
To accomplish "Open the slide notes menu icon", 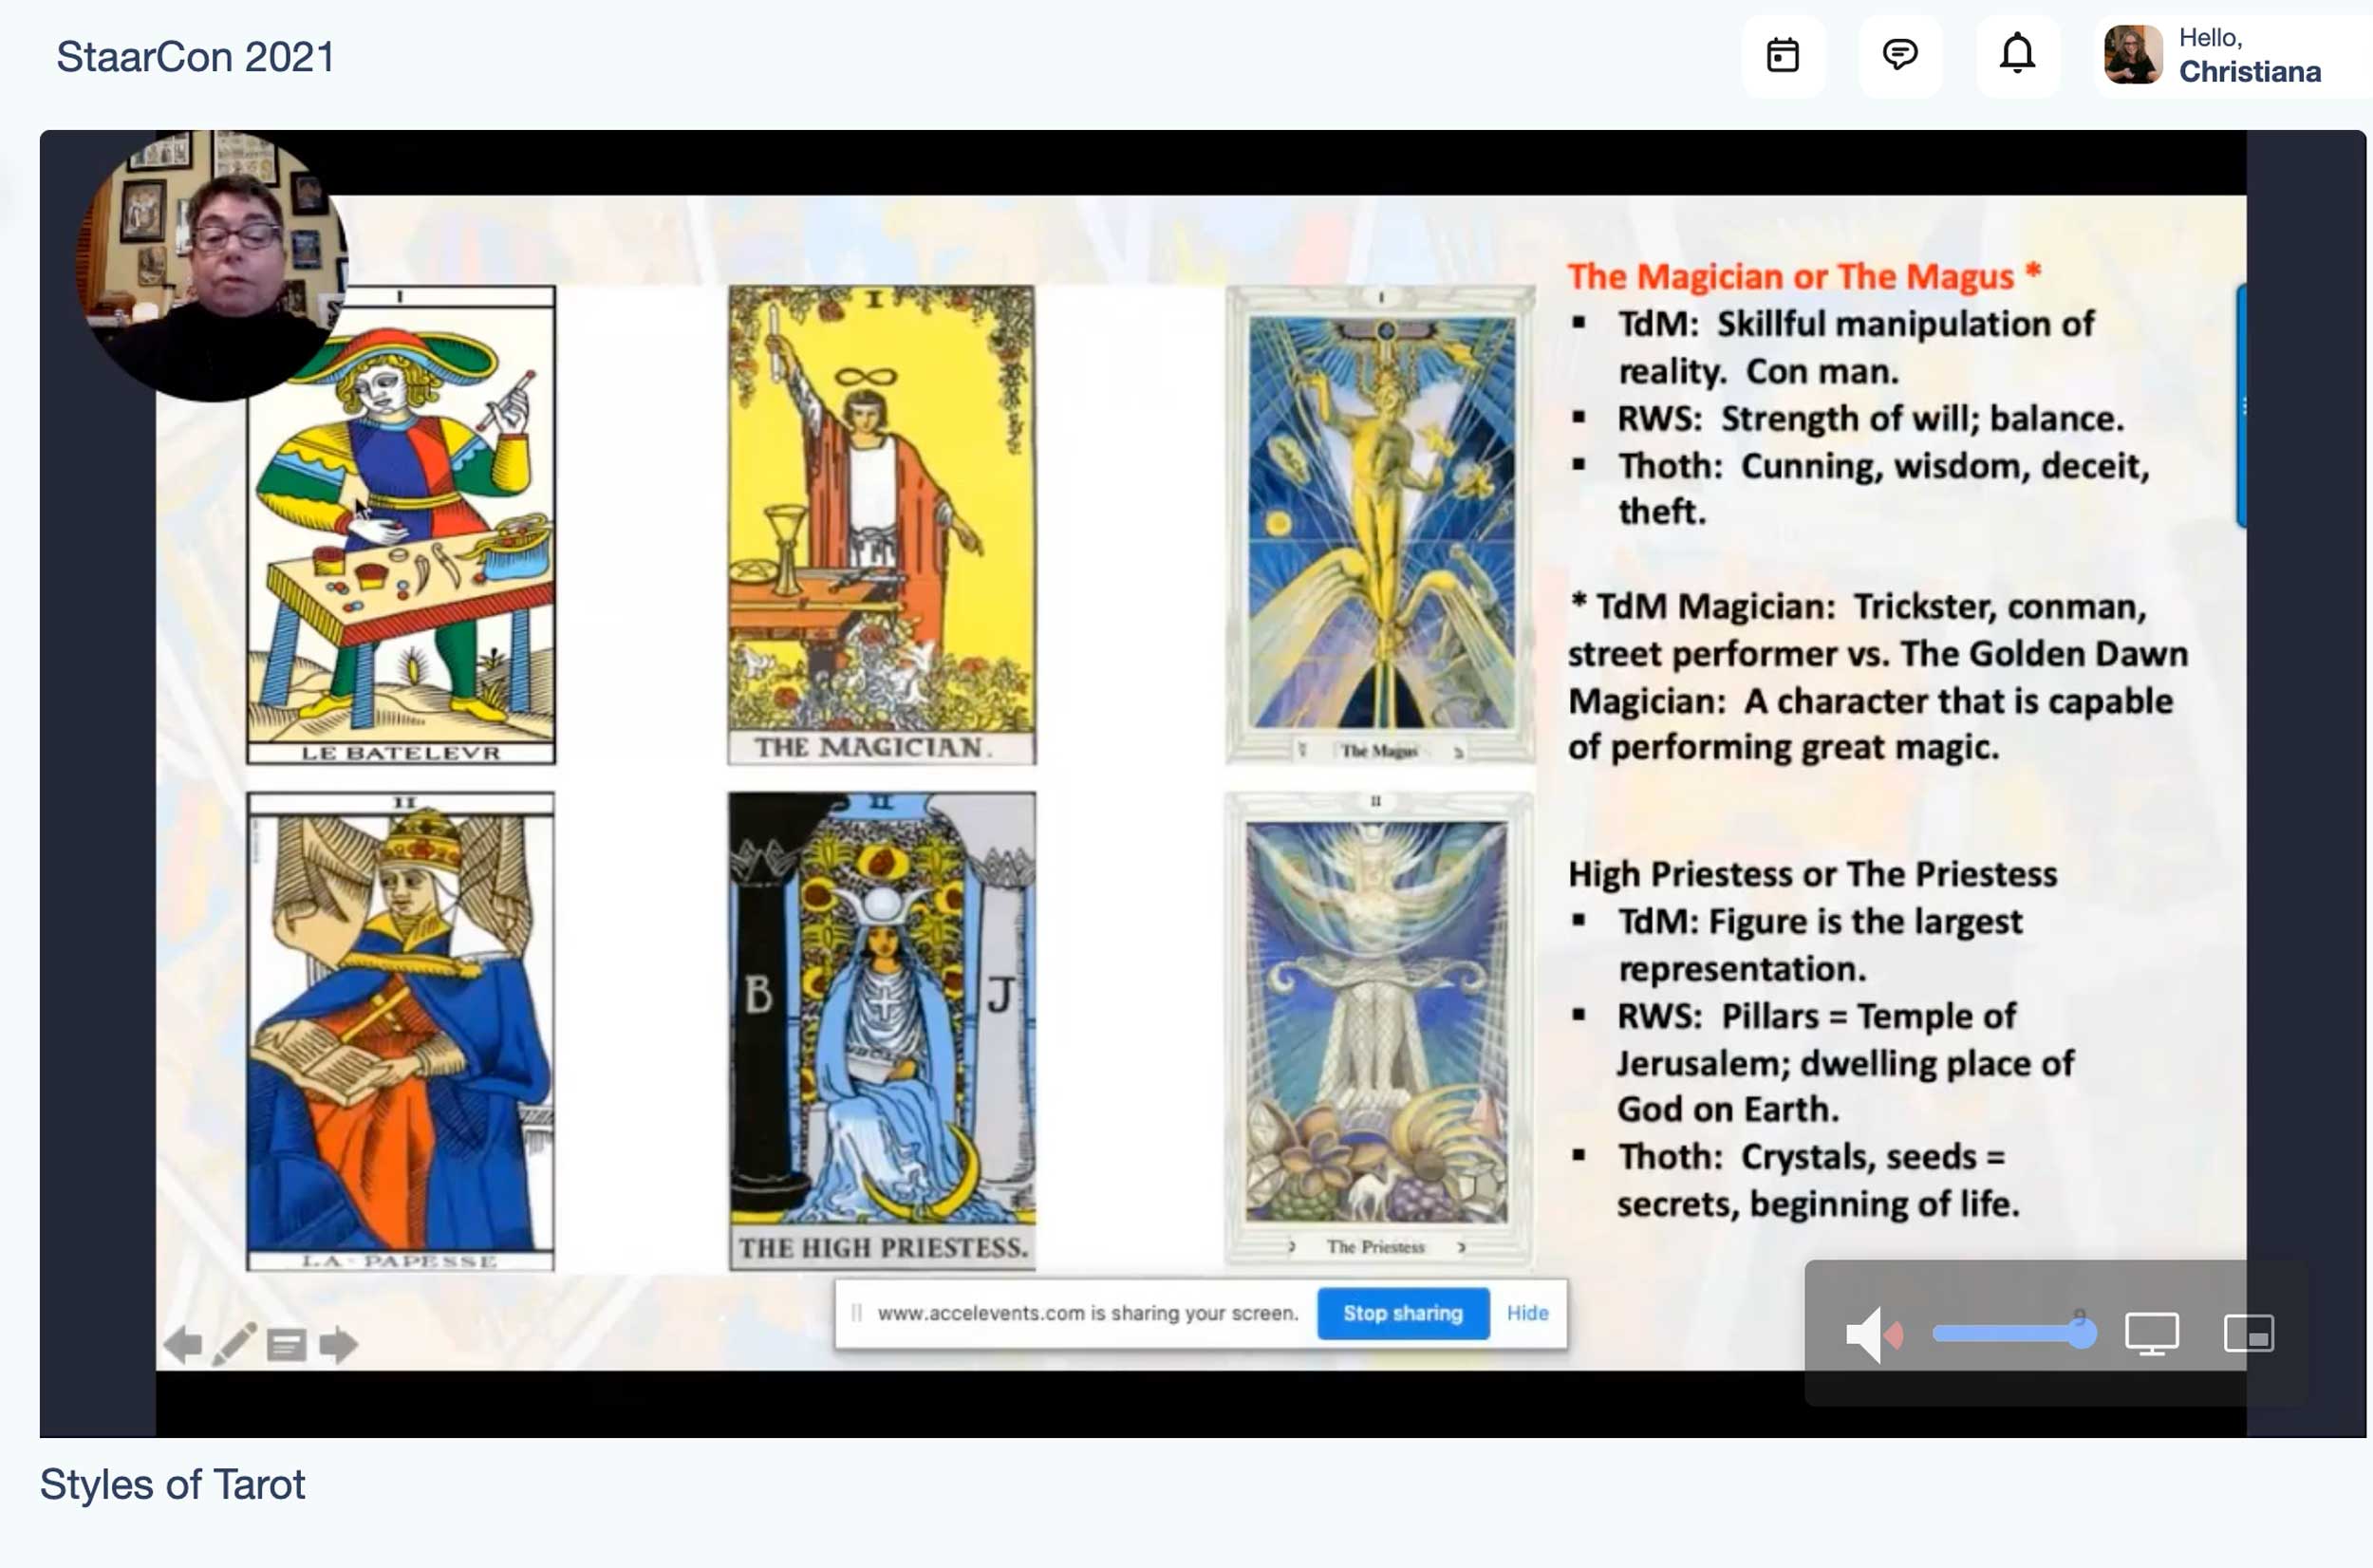I will pos(287,1345).
